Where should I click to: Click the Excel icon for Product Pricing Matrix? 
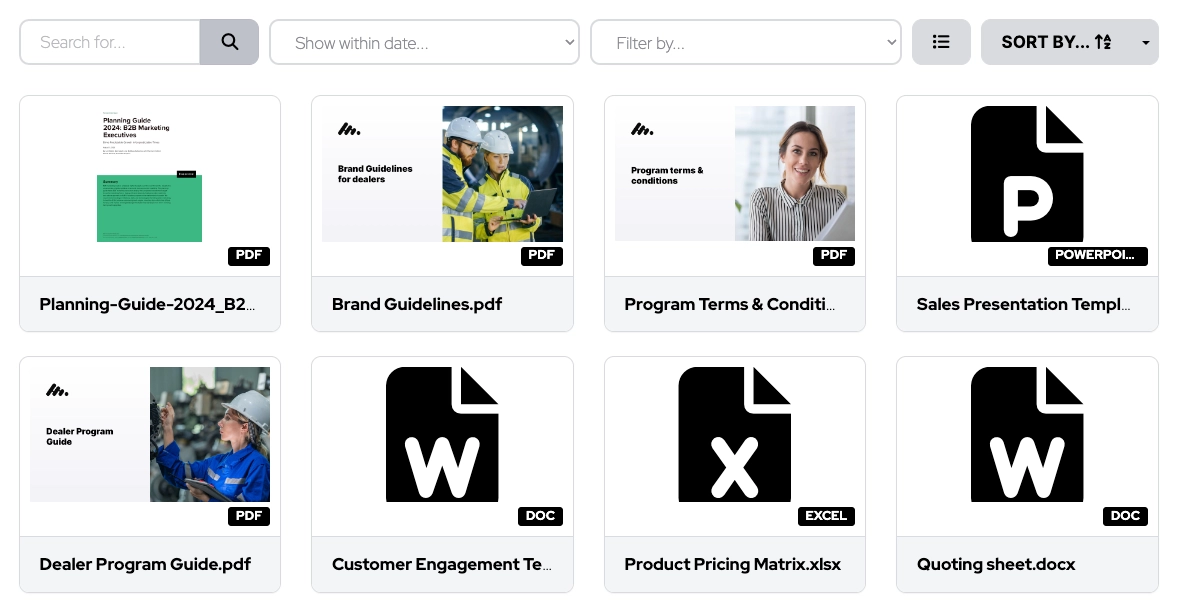coord(735,435)
